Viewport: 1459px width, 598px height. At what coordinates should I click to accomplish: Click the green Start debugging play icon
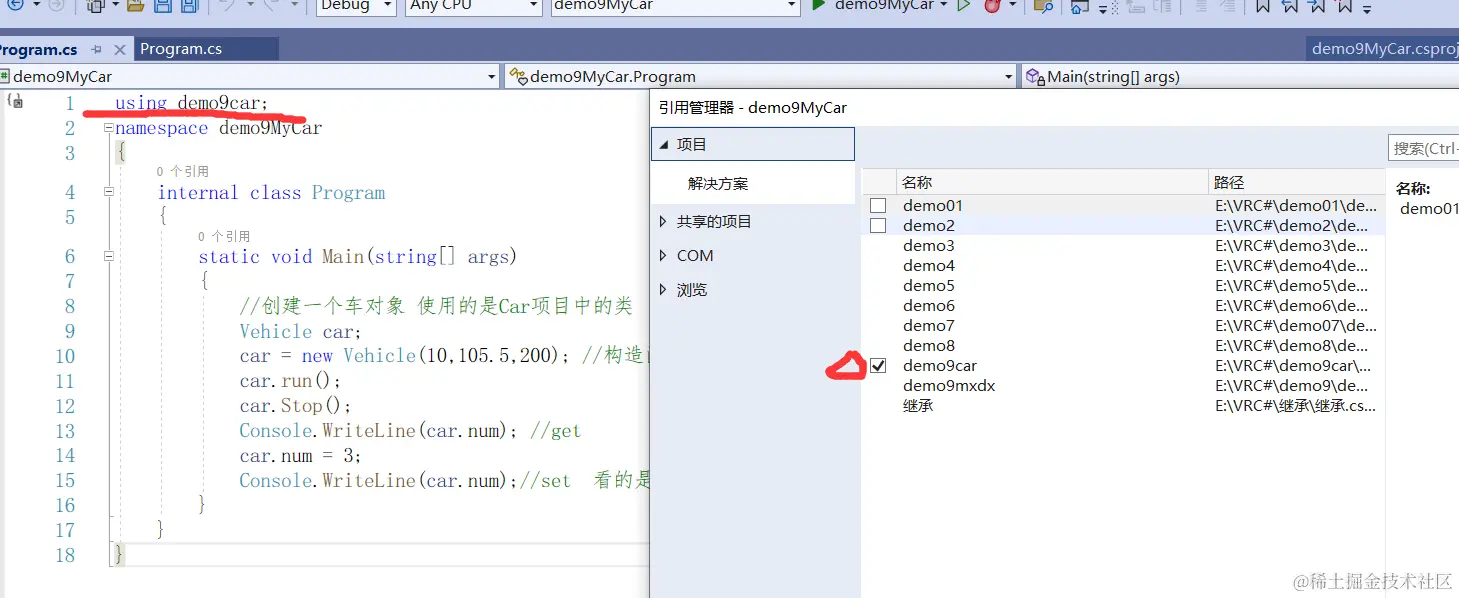point(818,4)
